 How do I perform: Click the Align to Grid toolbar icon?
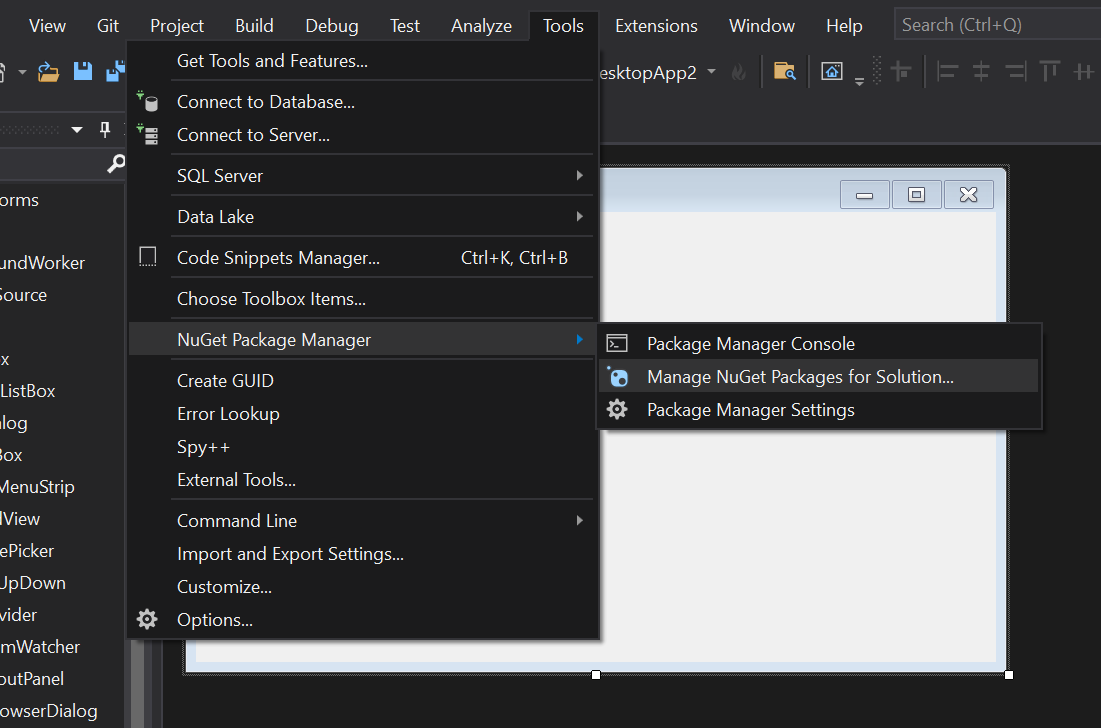901,72
